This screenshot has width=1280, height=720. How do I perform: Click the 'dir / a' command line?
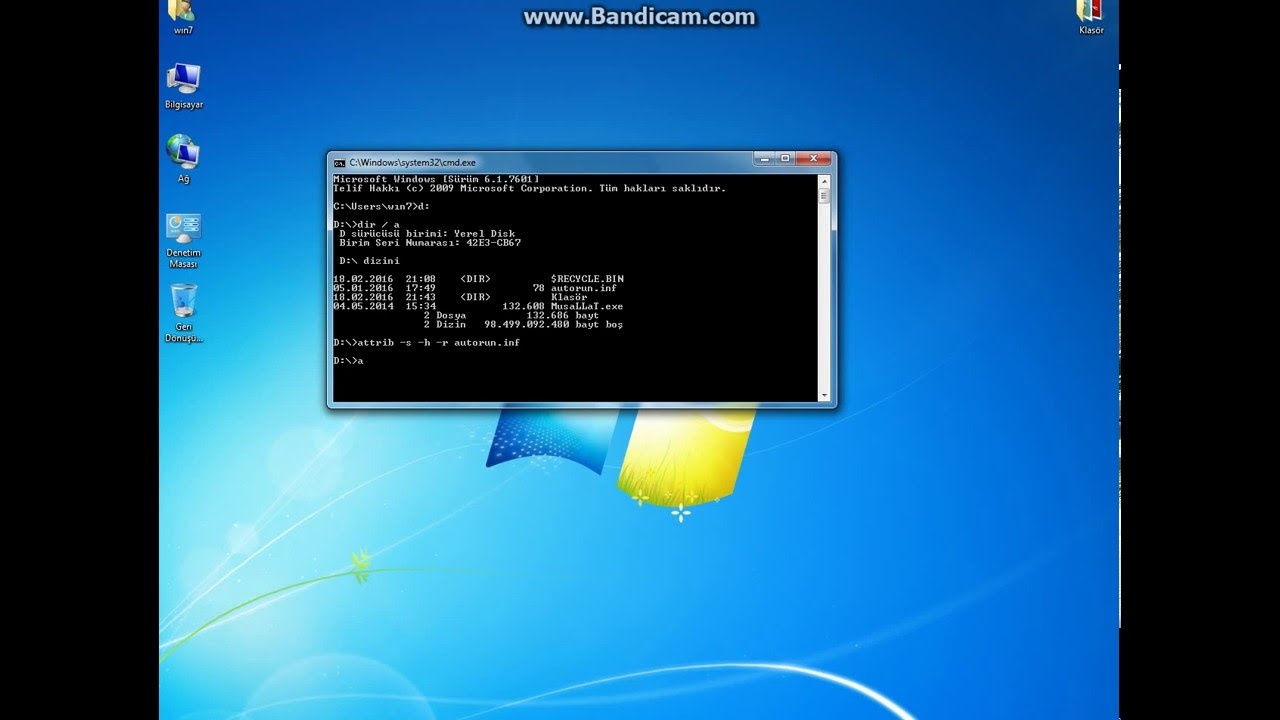point(366,225)
